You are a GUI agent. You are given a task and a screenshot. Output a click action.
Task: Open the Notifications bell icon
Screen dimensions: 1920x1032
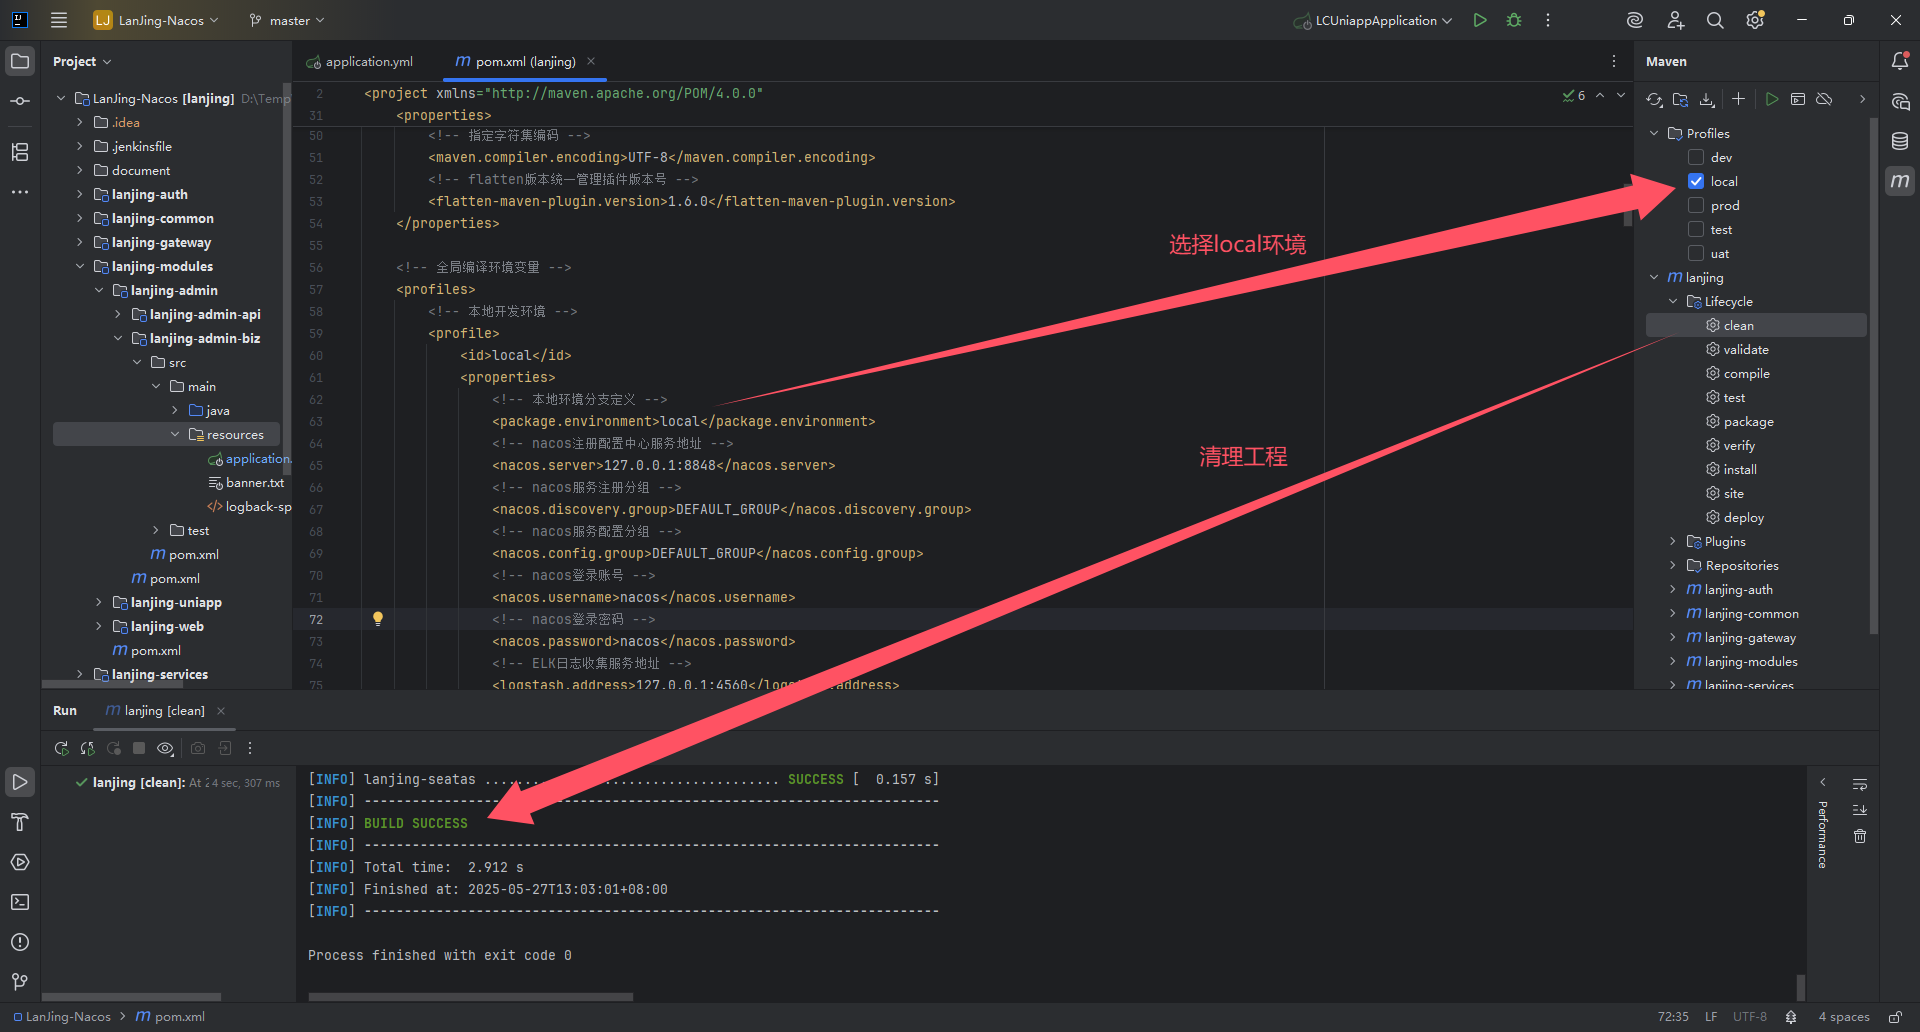tap(1900, 61)
